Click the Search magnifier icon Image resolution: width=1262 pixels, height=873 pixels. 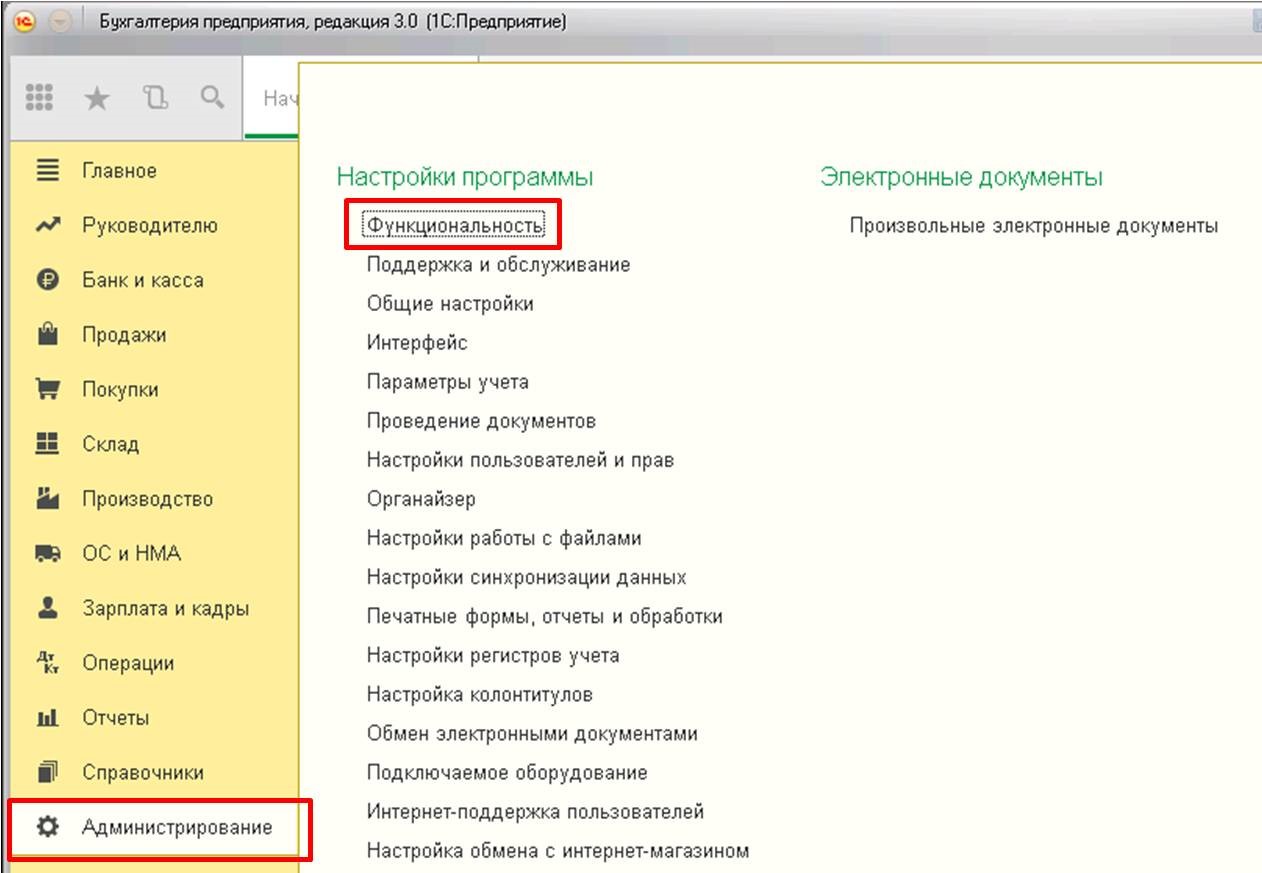[211, 97]
